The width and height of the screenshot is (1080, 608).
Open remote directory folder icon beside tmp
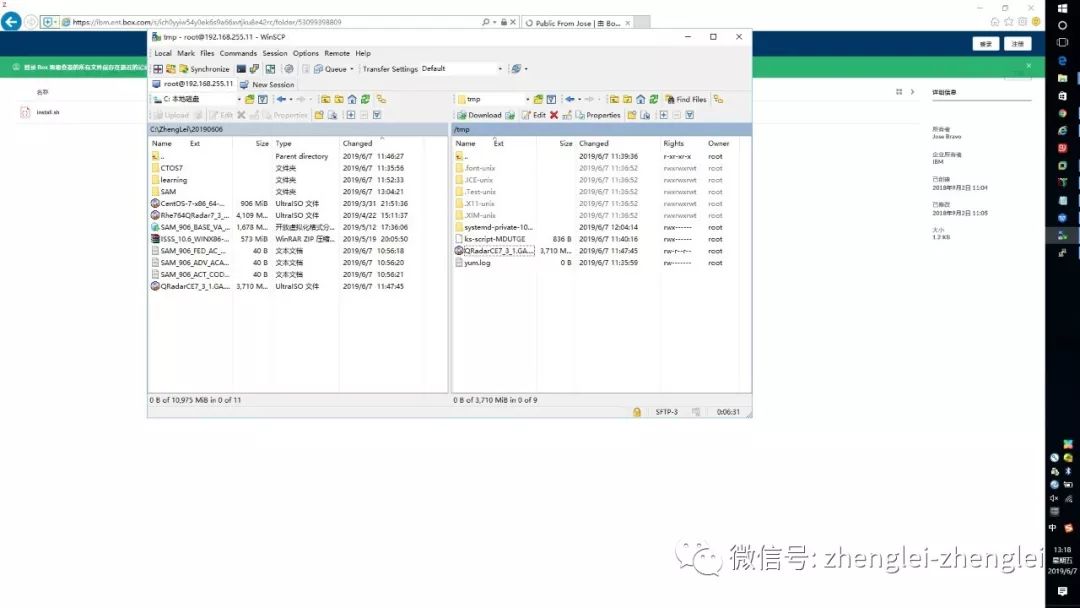(x=538, y=99)
